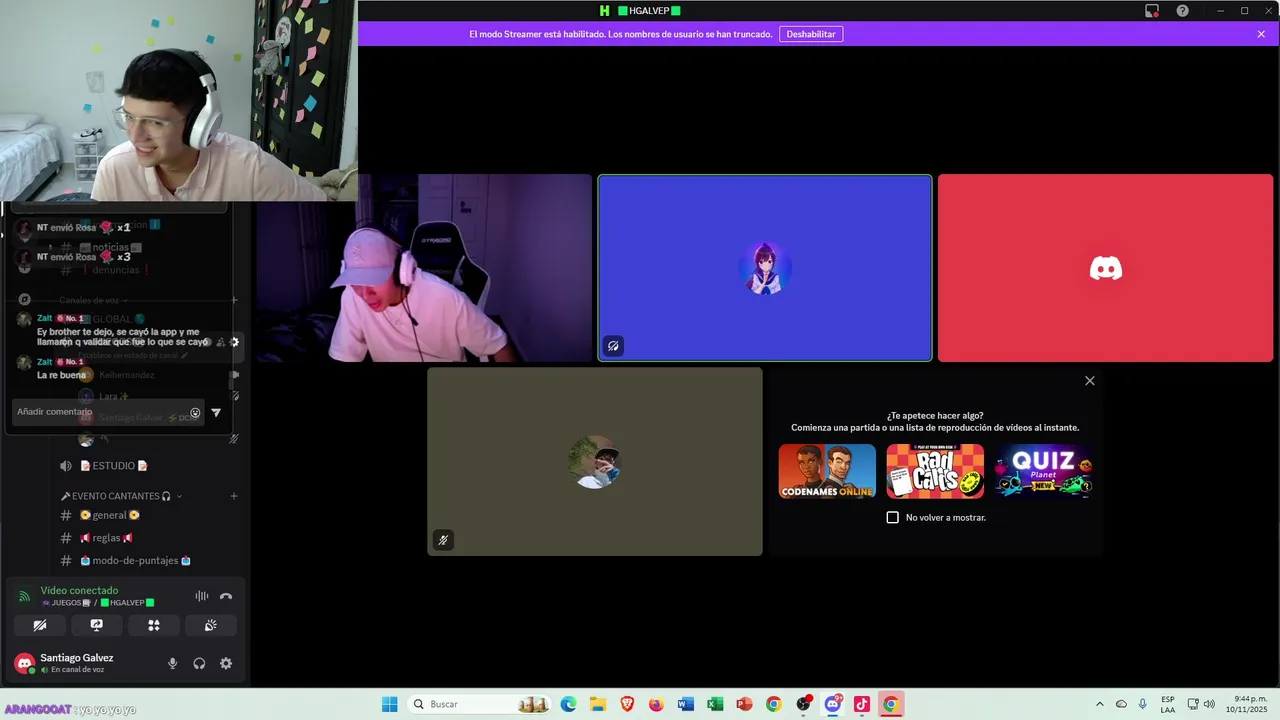Click Santiago Galvez user avatar
Screen dimensions: 1280x720
[24, 663]
